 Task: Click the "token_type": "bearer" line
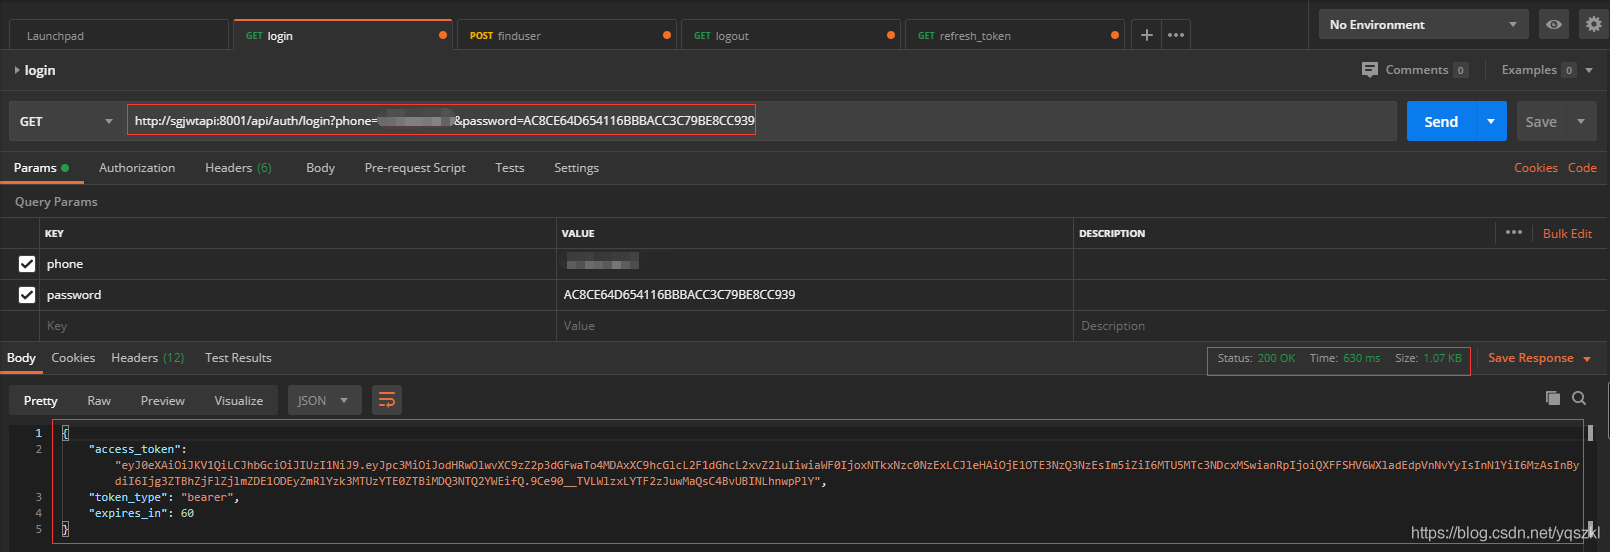(164, 497)
